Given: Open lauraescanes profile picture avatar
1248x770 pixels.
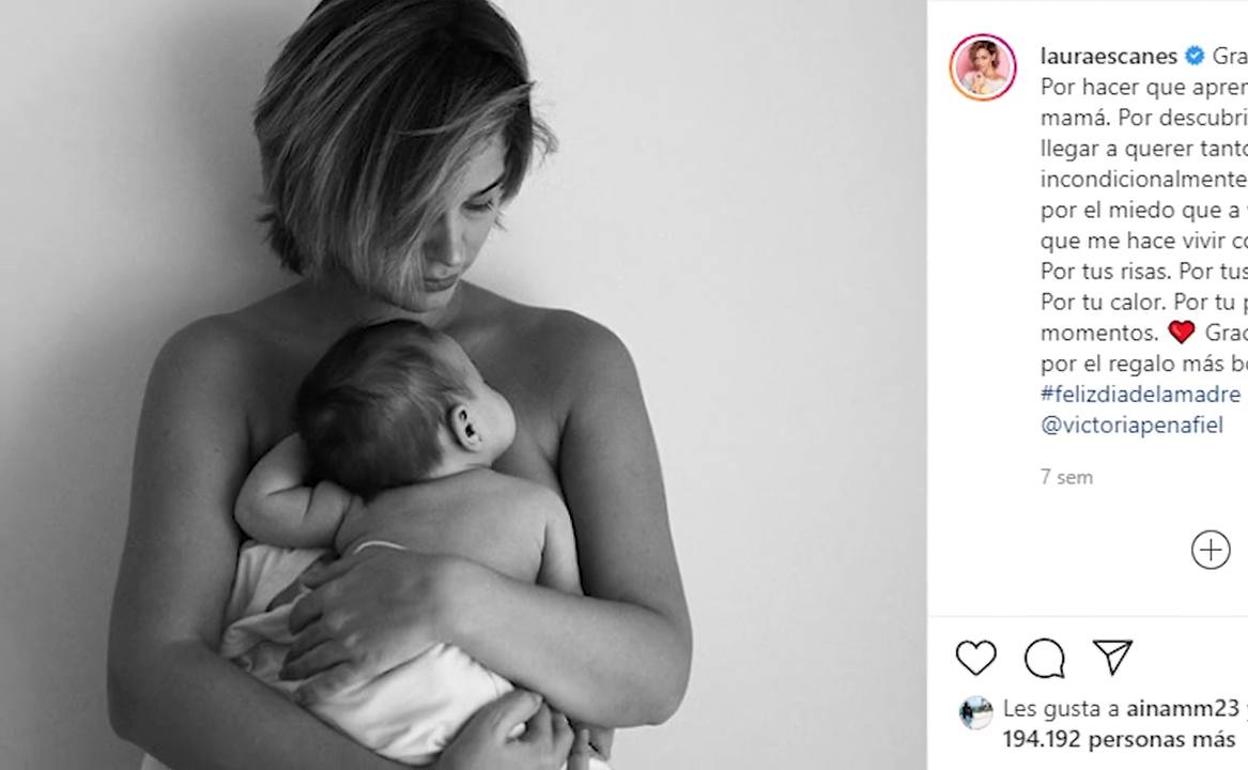Looking at the screenshot, I should click(983, 67).
